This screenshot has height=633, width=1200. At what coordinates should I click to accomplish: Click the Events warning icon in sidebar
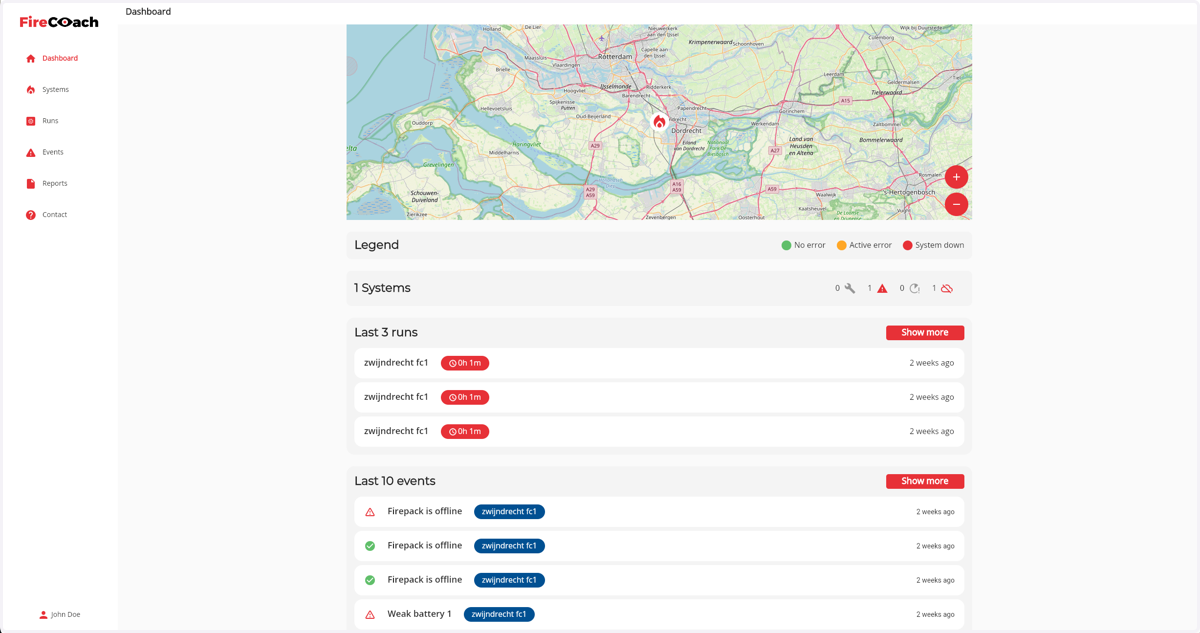31,152
